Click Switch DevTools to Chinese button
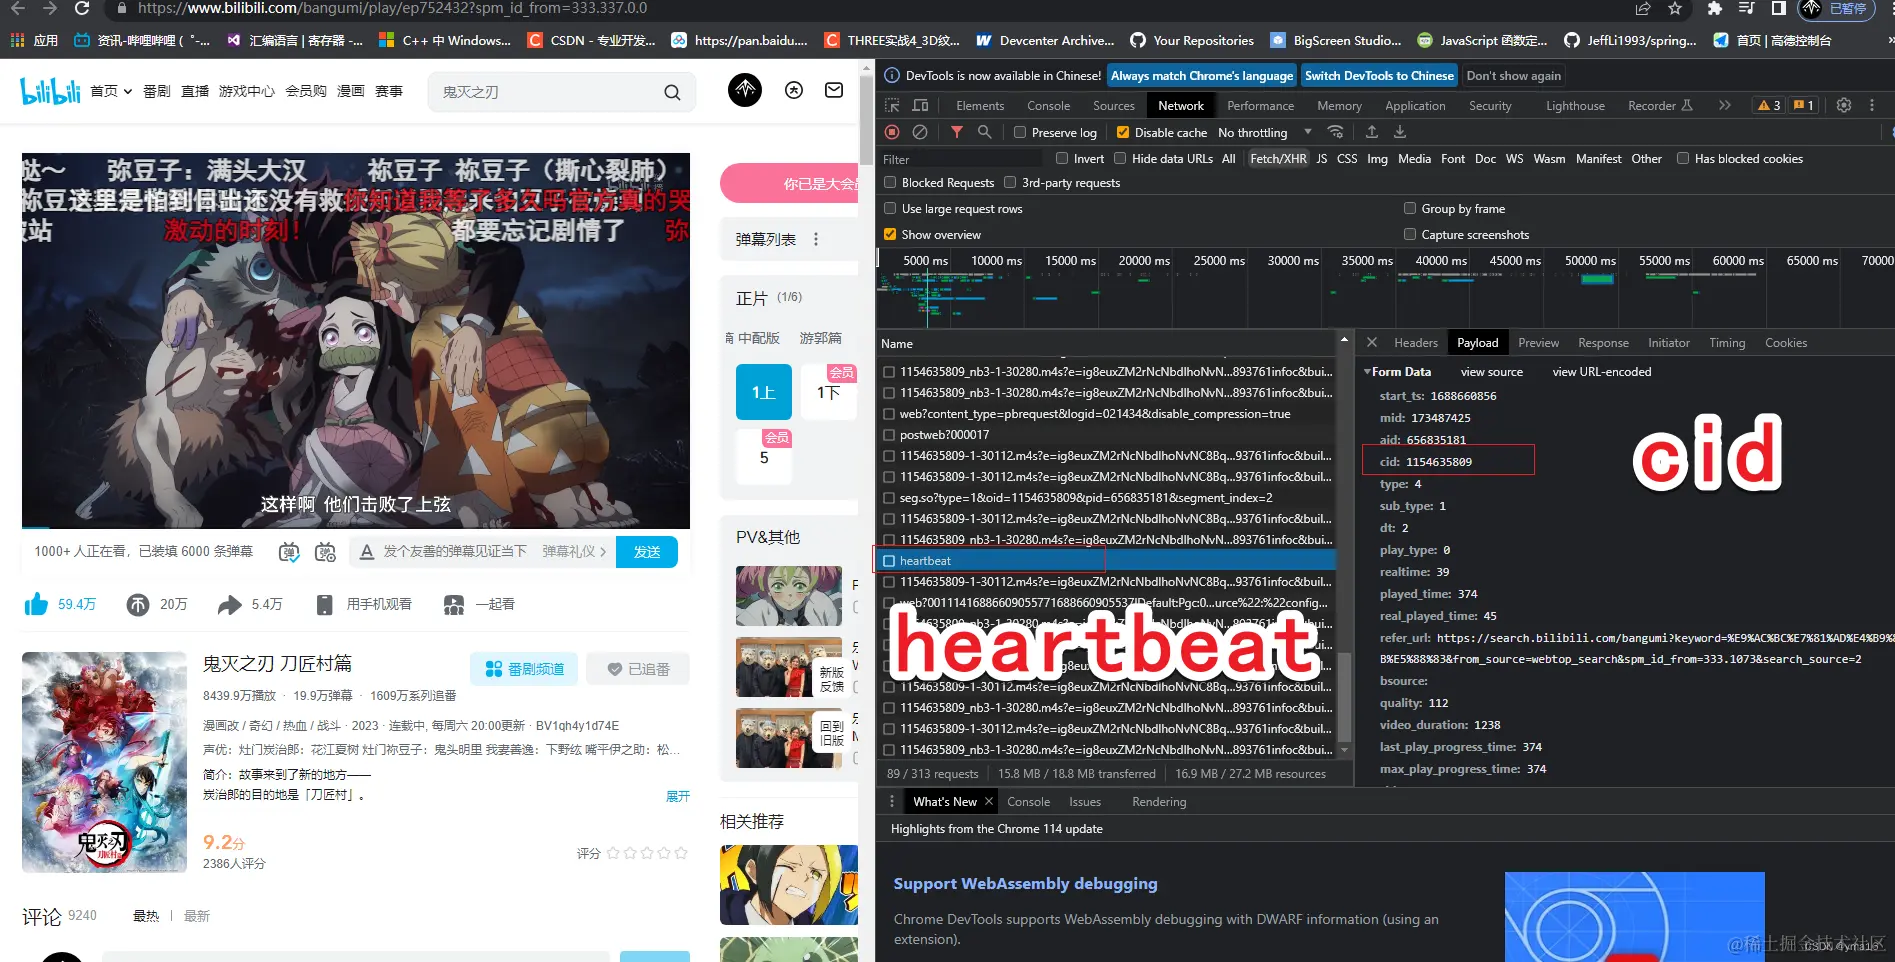The width and height of the screenshot is (1895, 962). click(1379, 75)
